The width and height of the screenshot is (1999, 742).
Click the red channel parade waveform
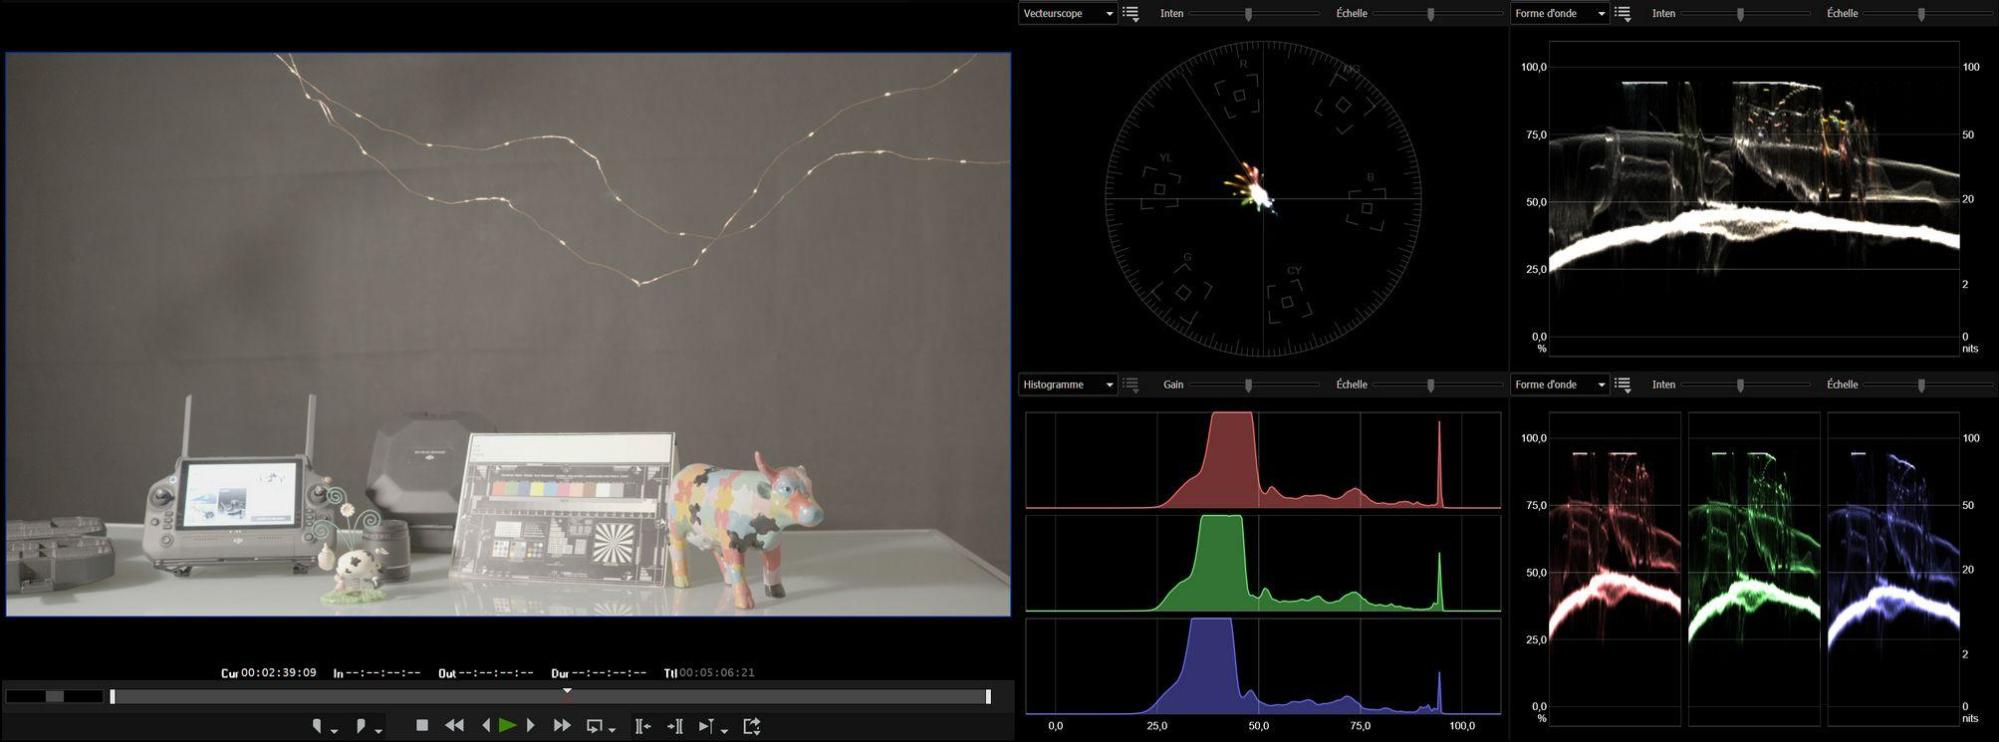(x=1614, y=569)
